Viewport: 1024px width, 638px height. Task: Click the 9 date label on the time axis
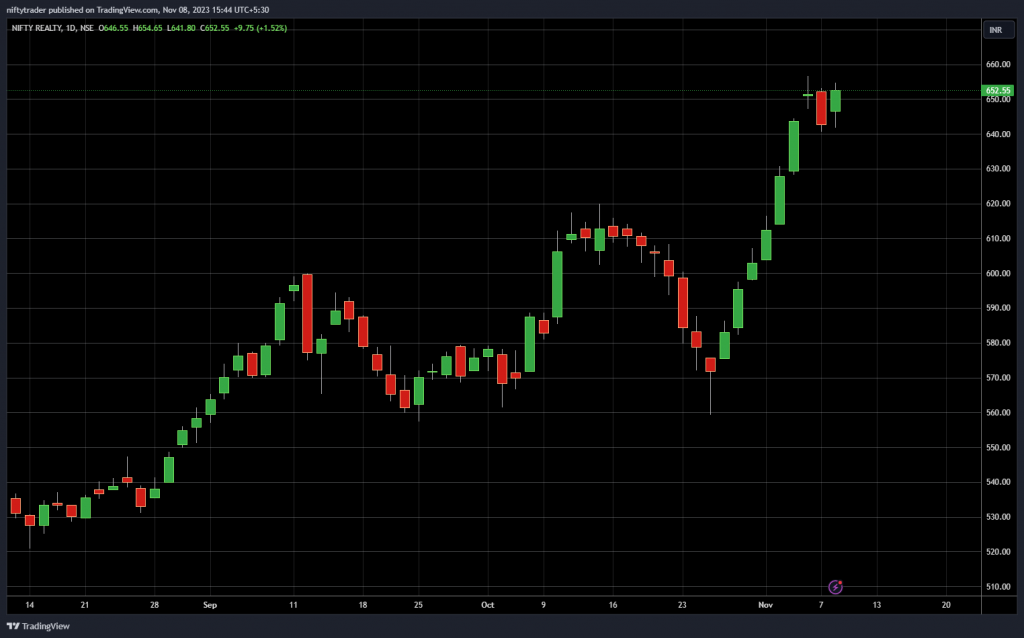coord(543,605)
